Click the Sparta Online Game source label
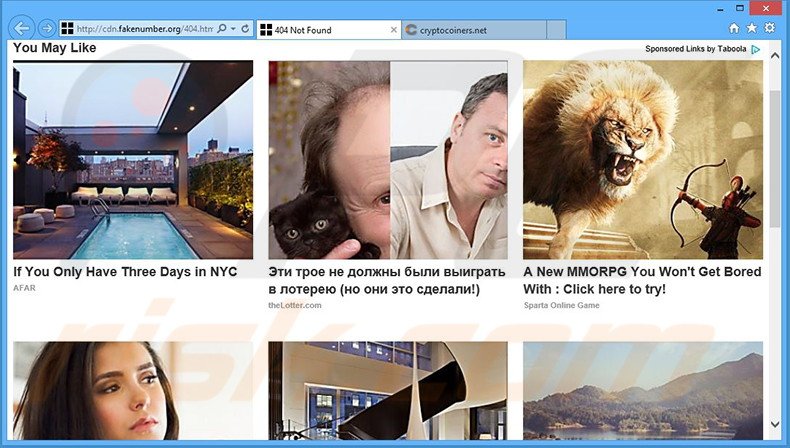790x448 pixels. [561, 305]
